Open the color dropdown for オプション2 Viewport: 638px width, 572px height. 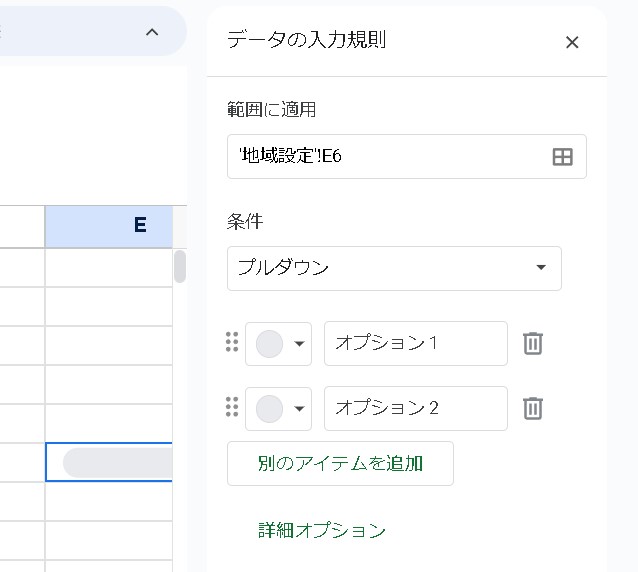pyautogui.click(x=278, y=409)
